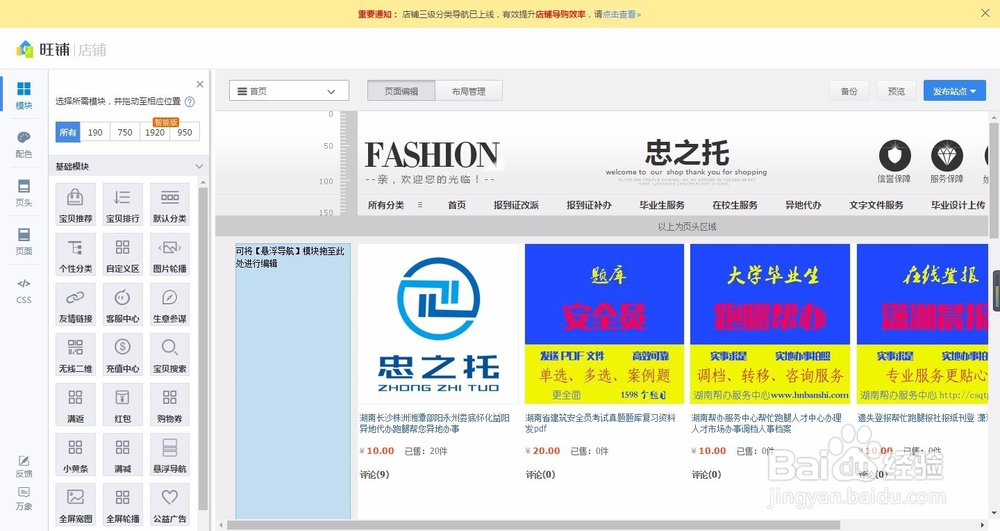1000x531 pixels.
Task: Click the 信誉保障 shield badge
Action: click(894, 162)
